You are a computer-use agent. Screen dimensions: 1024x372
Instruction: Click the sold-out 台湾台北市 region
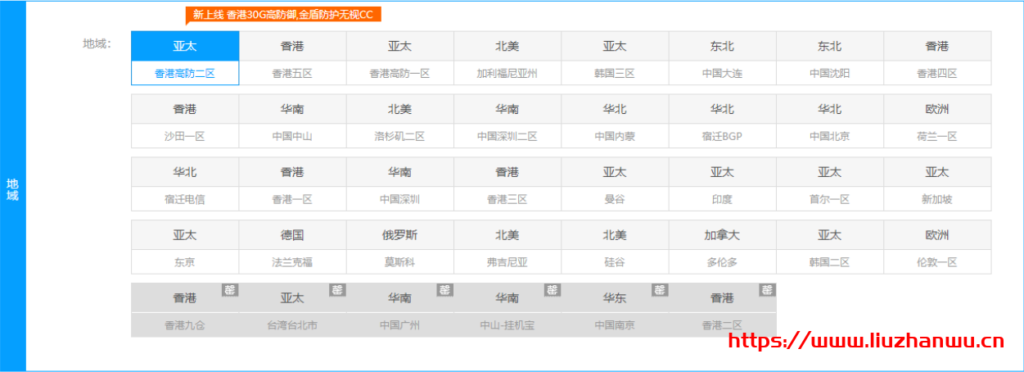[x=293, y=310]
